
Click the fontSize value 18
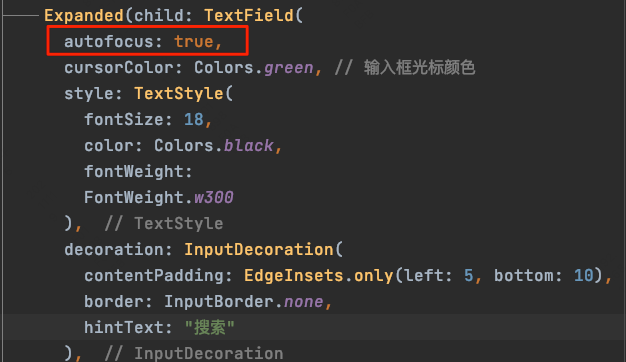[194, 120]
